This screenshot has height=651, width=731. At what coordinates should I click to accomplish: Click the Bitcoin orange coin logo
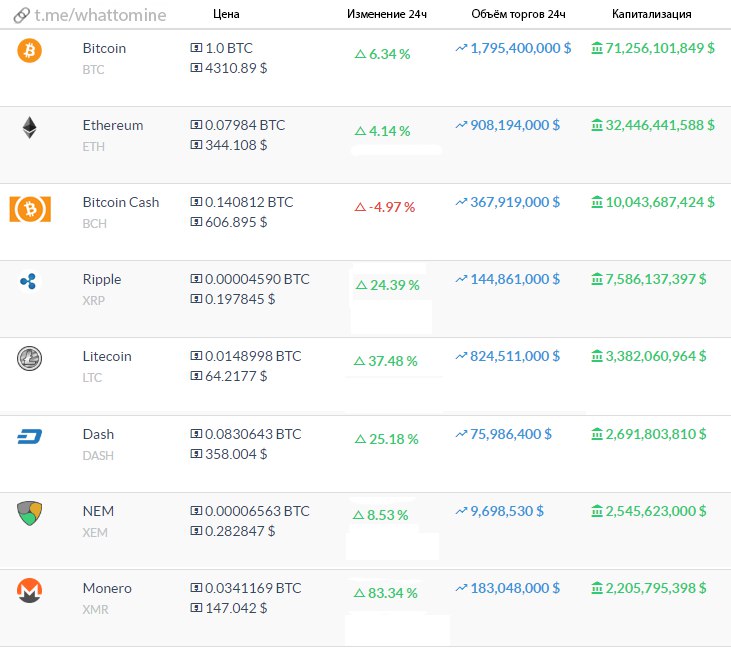[x=29, y=50]
